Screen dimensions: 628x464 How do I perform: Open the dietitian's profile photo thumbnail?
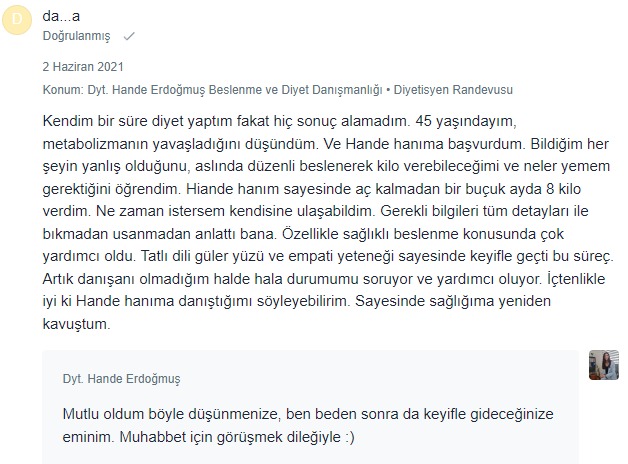[x=604, y=365]
